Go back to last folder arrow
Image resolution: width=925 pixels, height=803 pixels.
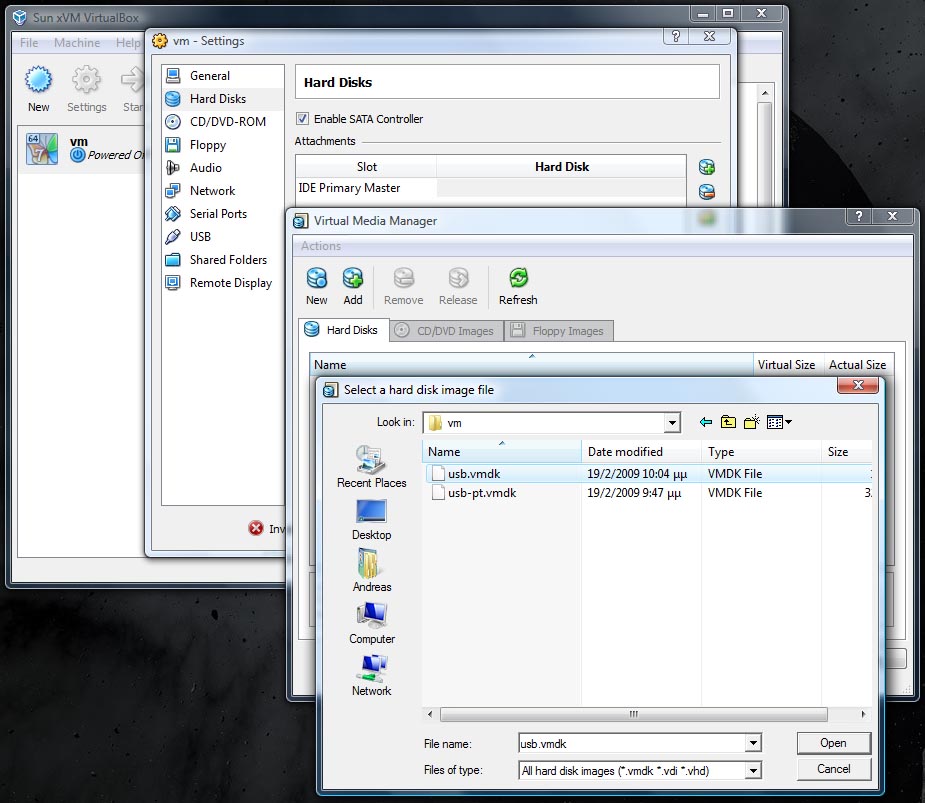[706, 422]
